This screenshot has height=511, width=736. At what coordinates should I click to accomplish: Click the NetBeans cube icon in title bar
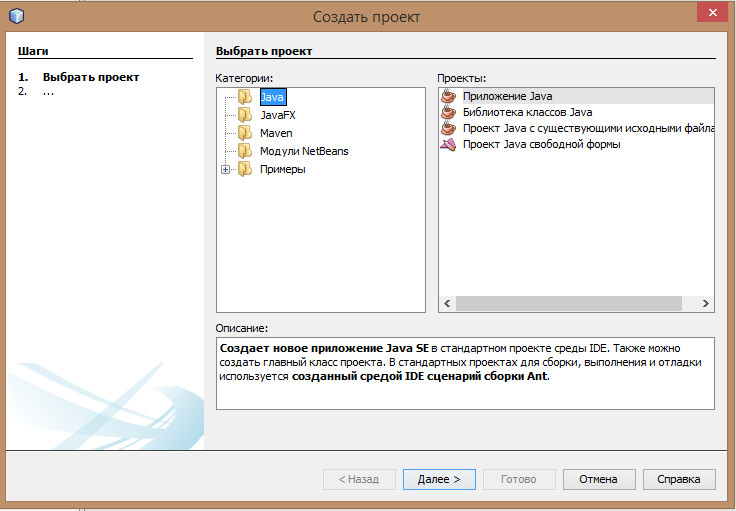[16, 16]
